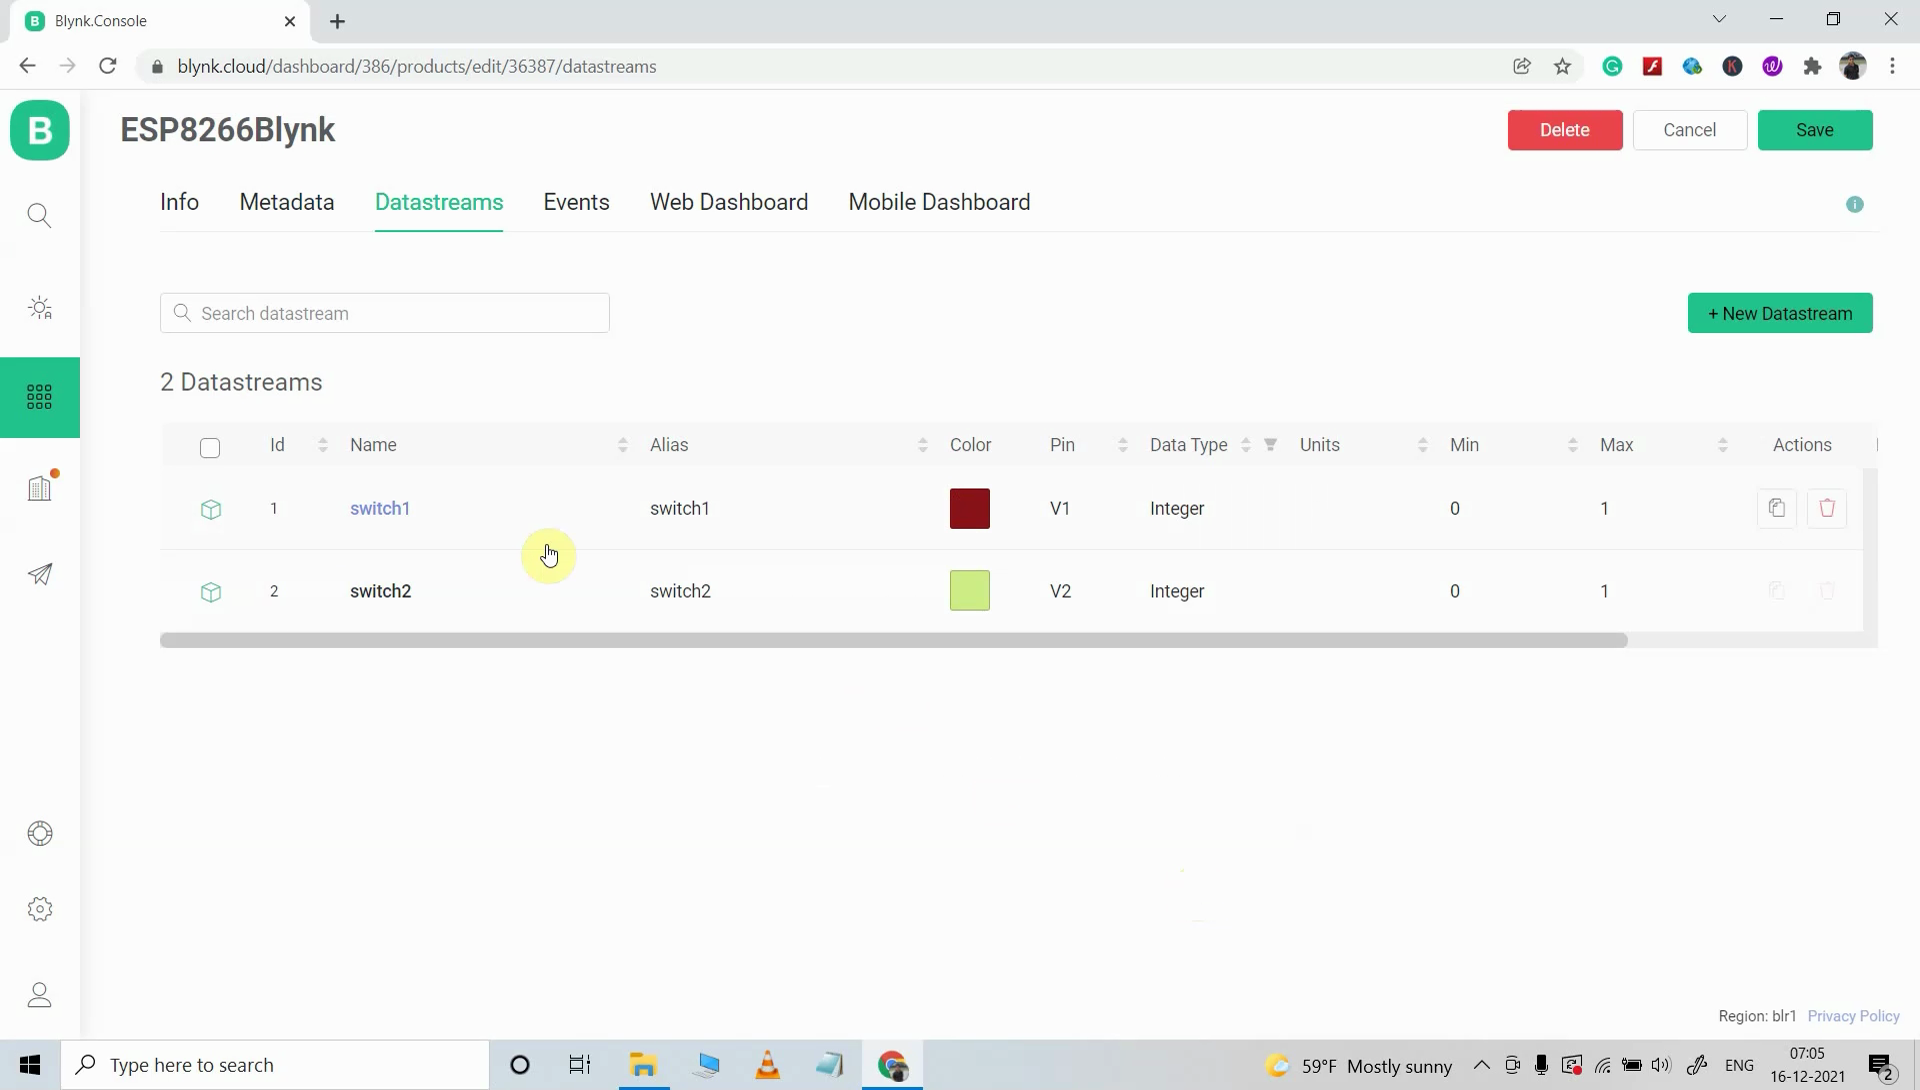Open the notification center on taskbar
This screenshot has width=1920, height=1090.
coord(1881,1066)
